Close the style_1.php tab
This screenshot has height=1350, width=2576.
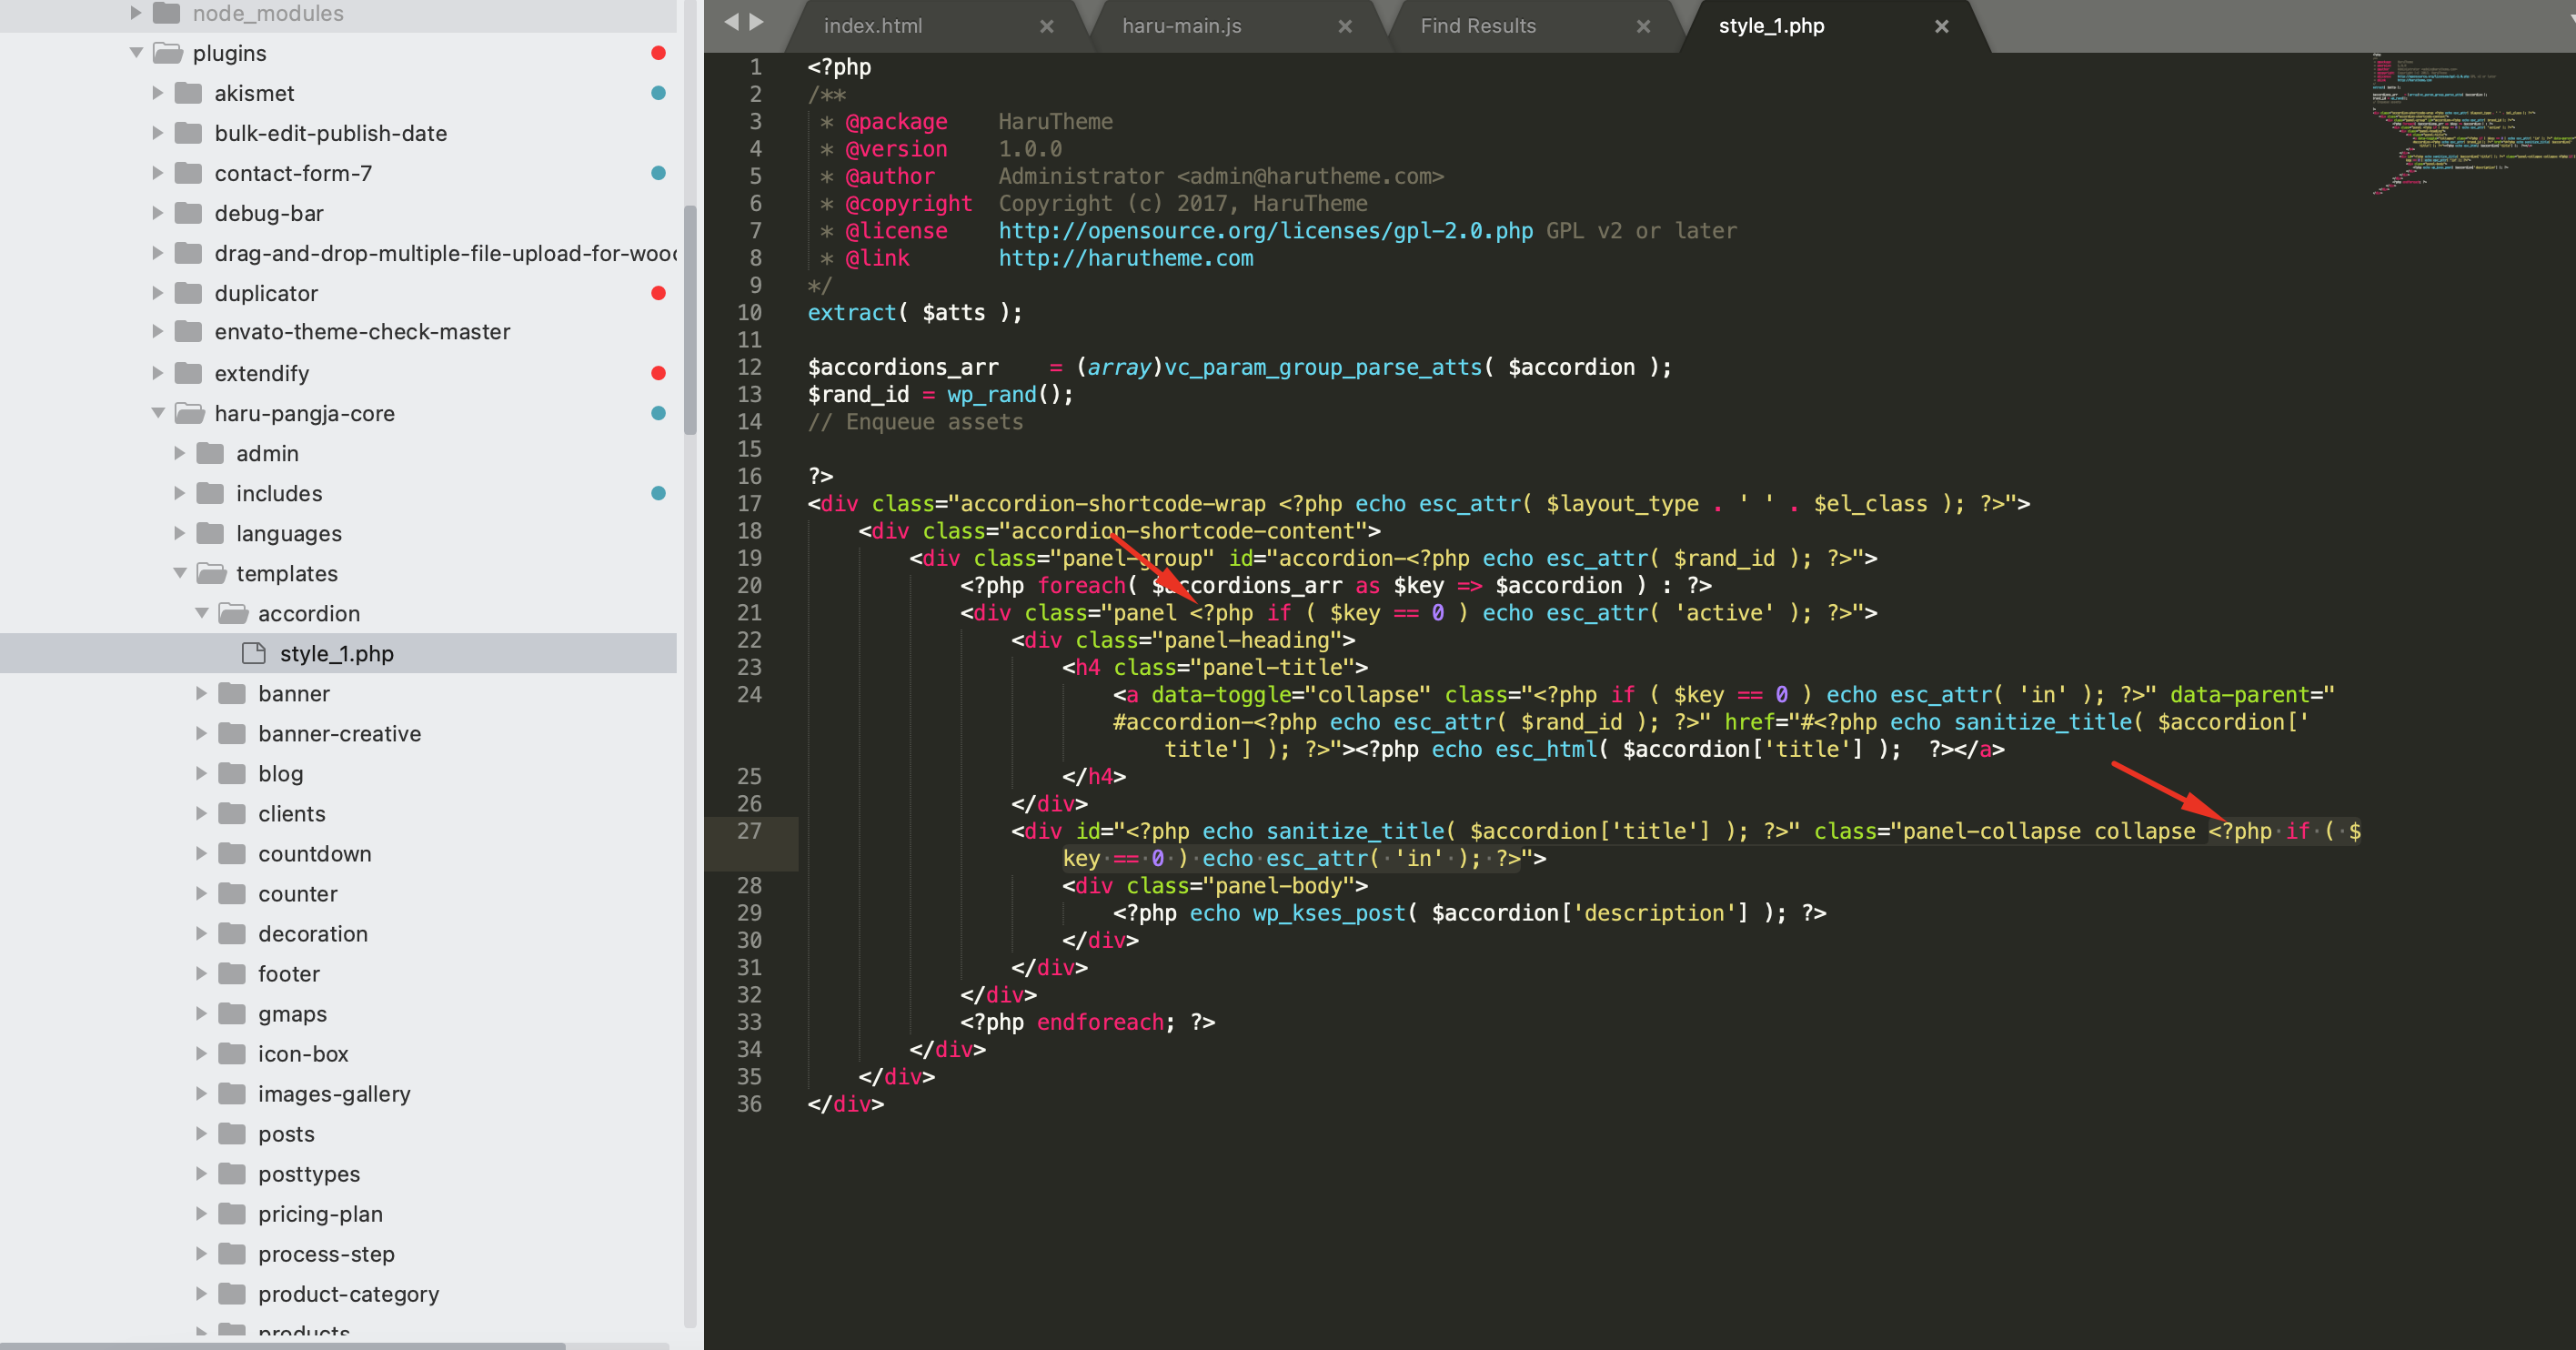[x=1942, y=27]
